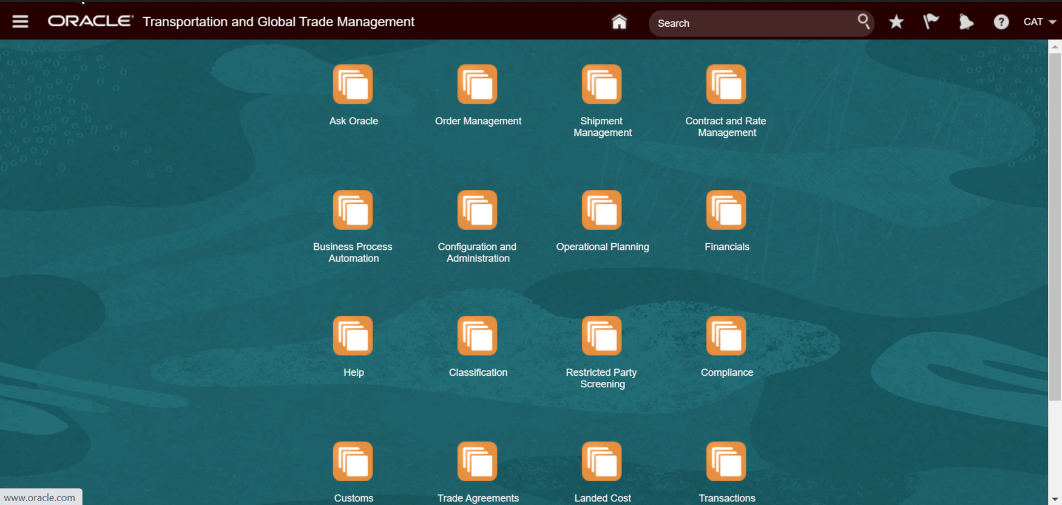Open the Operational Planning tile icon
The height and width of the screenshot is (505, 1062).
[602, 210]
